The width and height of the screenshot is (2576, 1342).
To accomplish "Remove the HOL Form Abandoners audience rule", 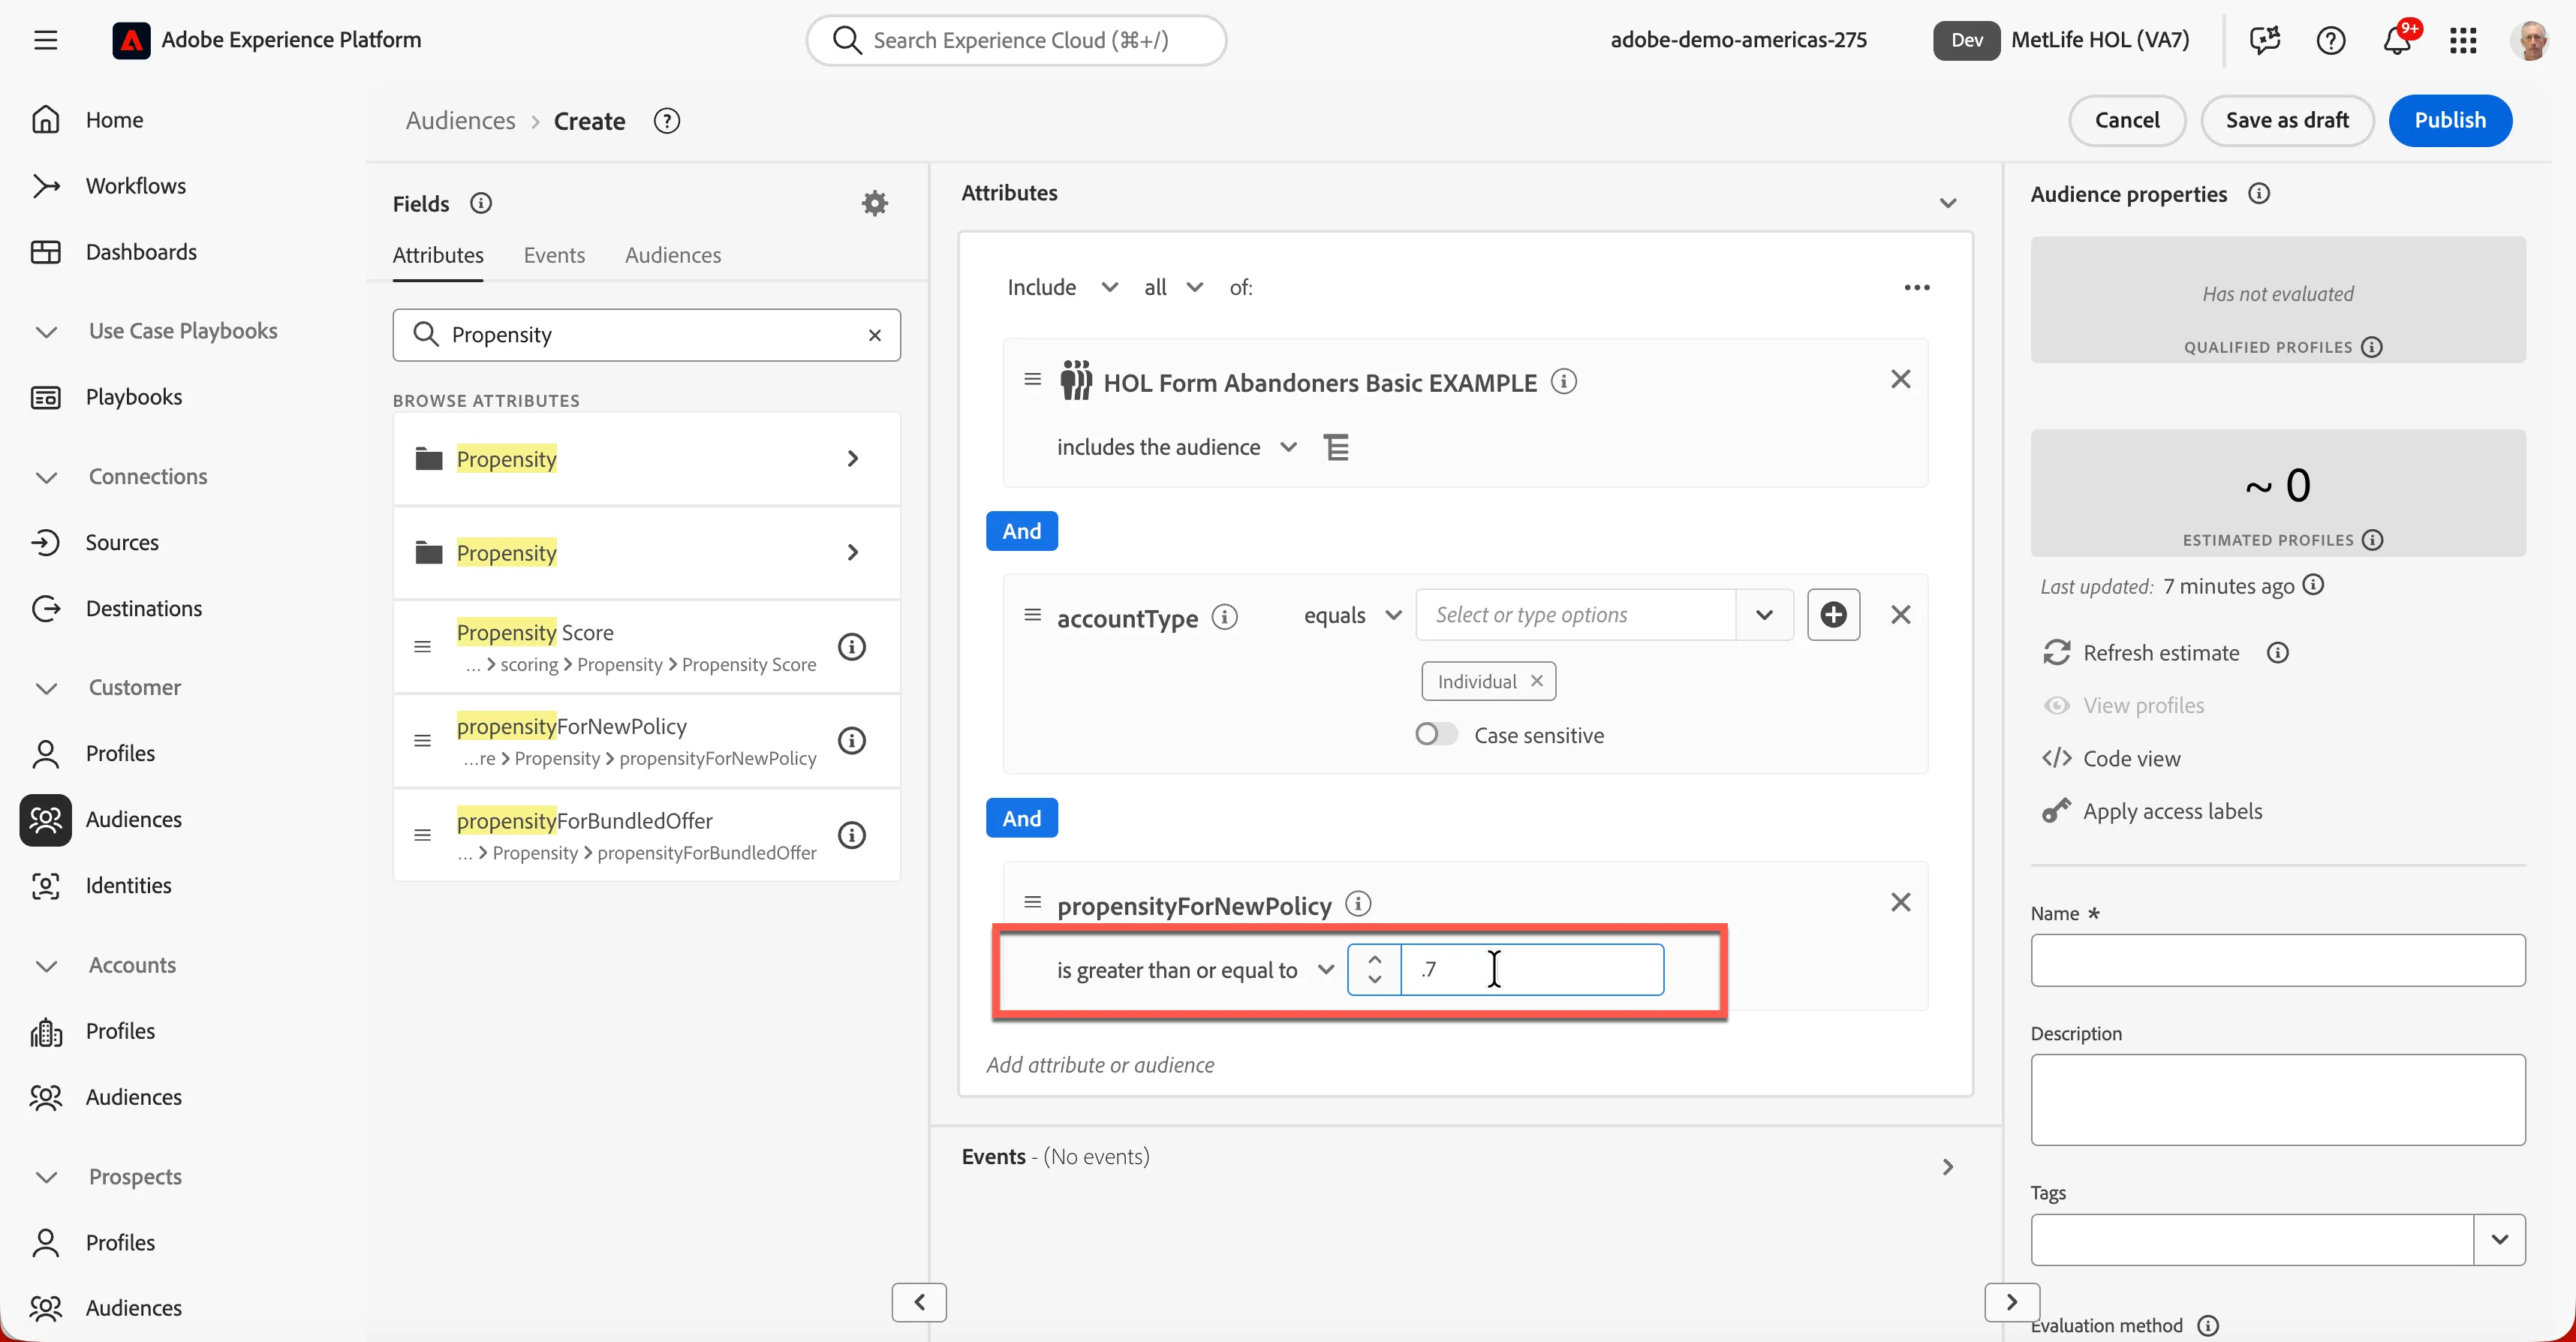I will point(1901,379).
